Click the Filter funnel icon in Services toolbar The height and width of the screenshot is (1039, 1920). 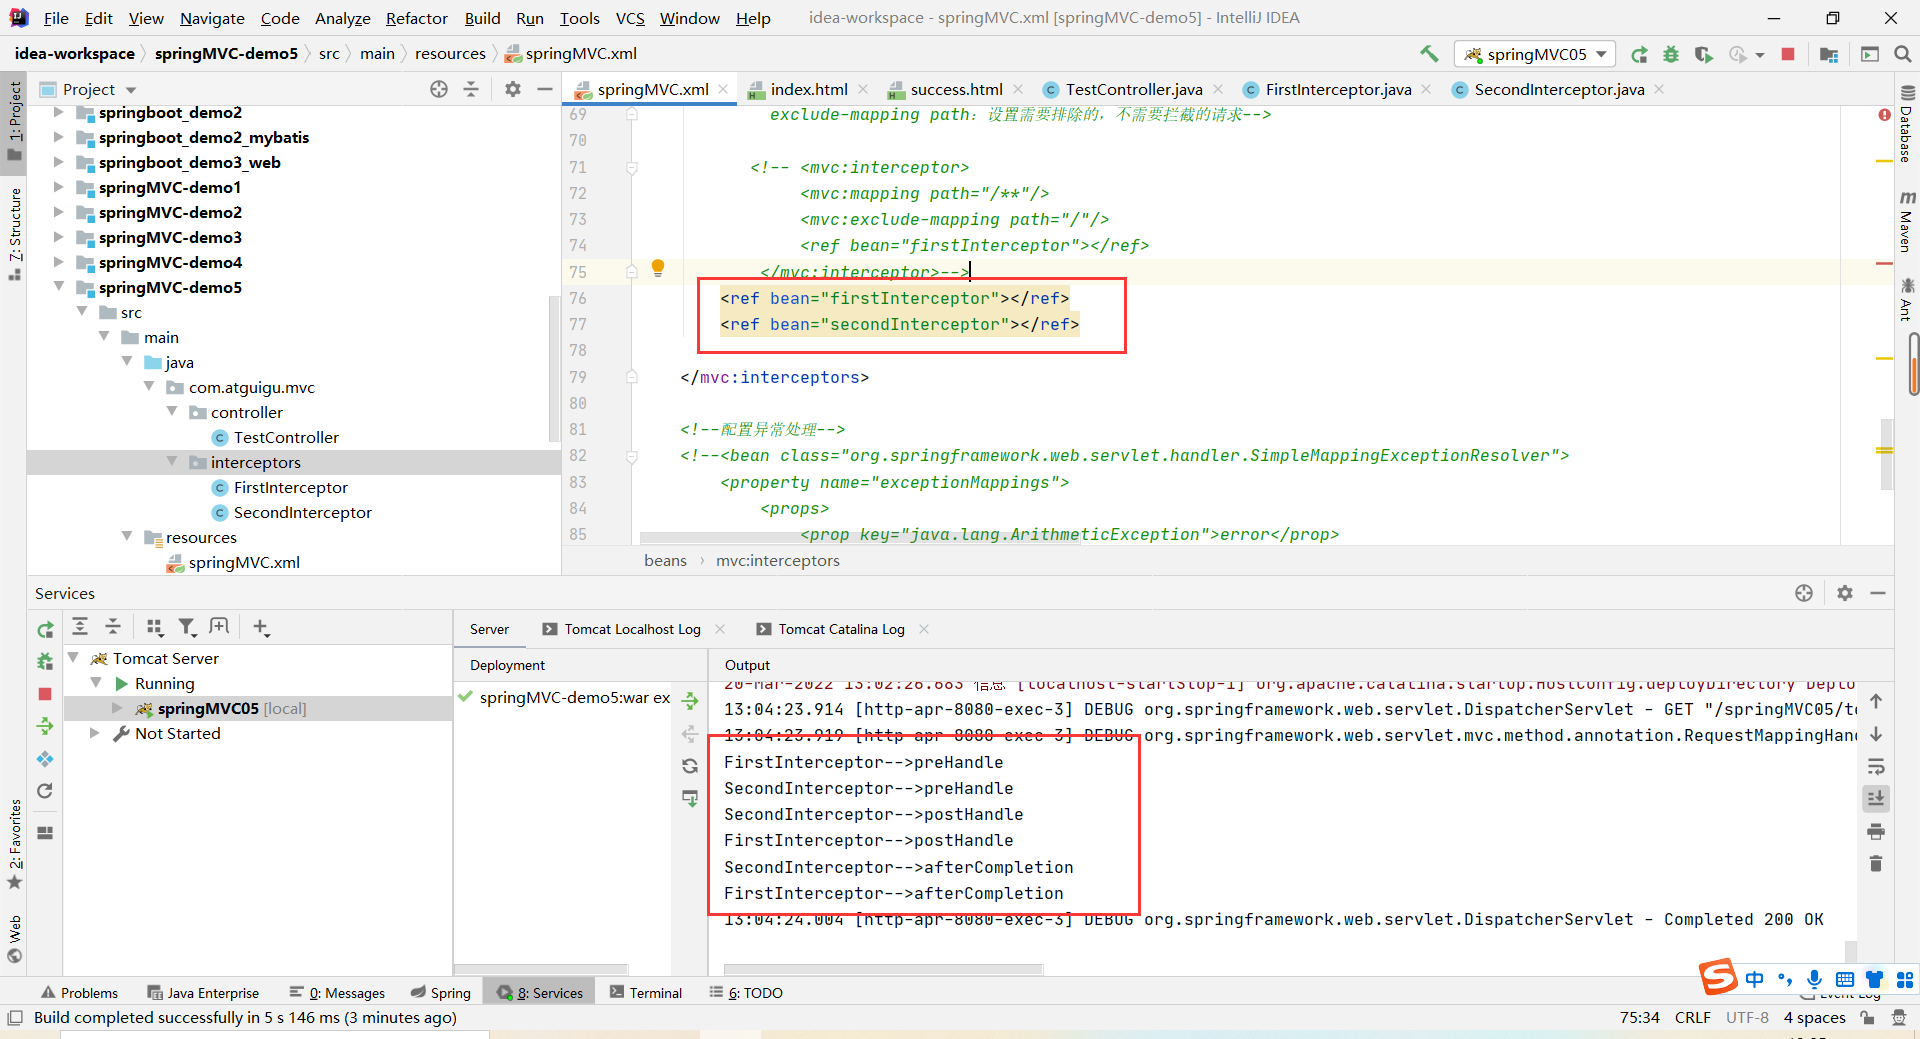coord(187,627)
